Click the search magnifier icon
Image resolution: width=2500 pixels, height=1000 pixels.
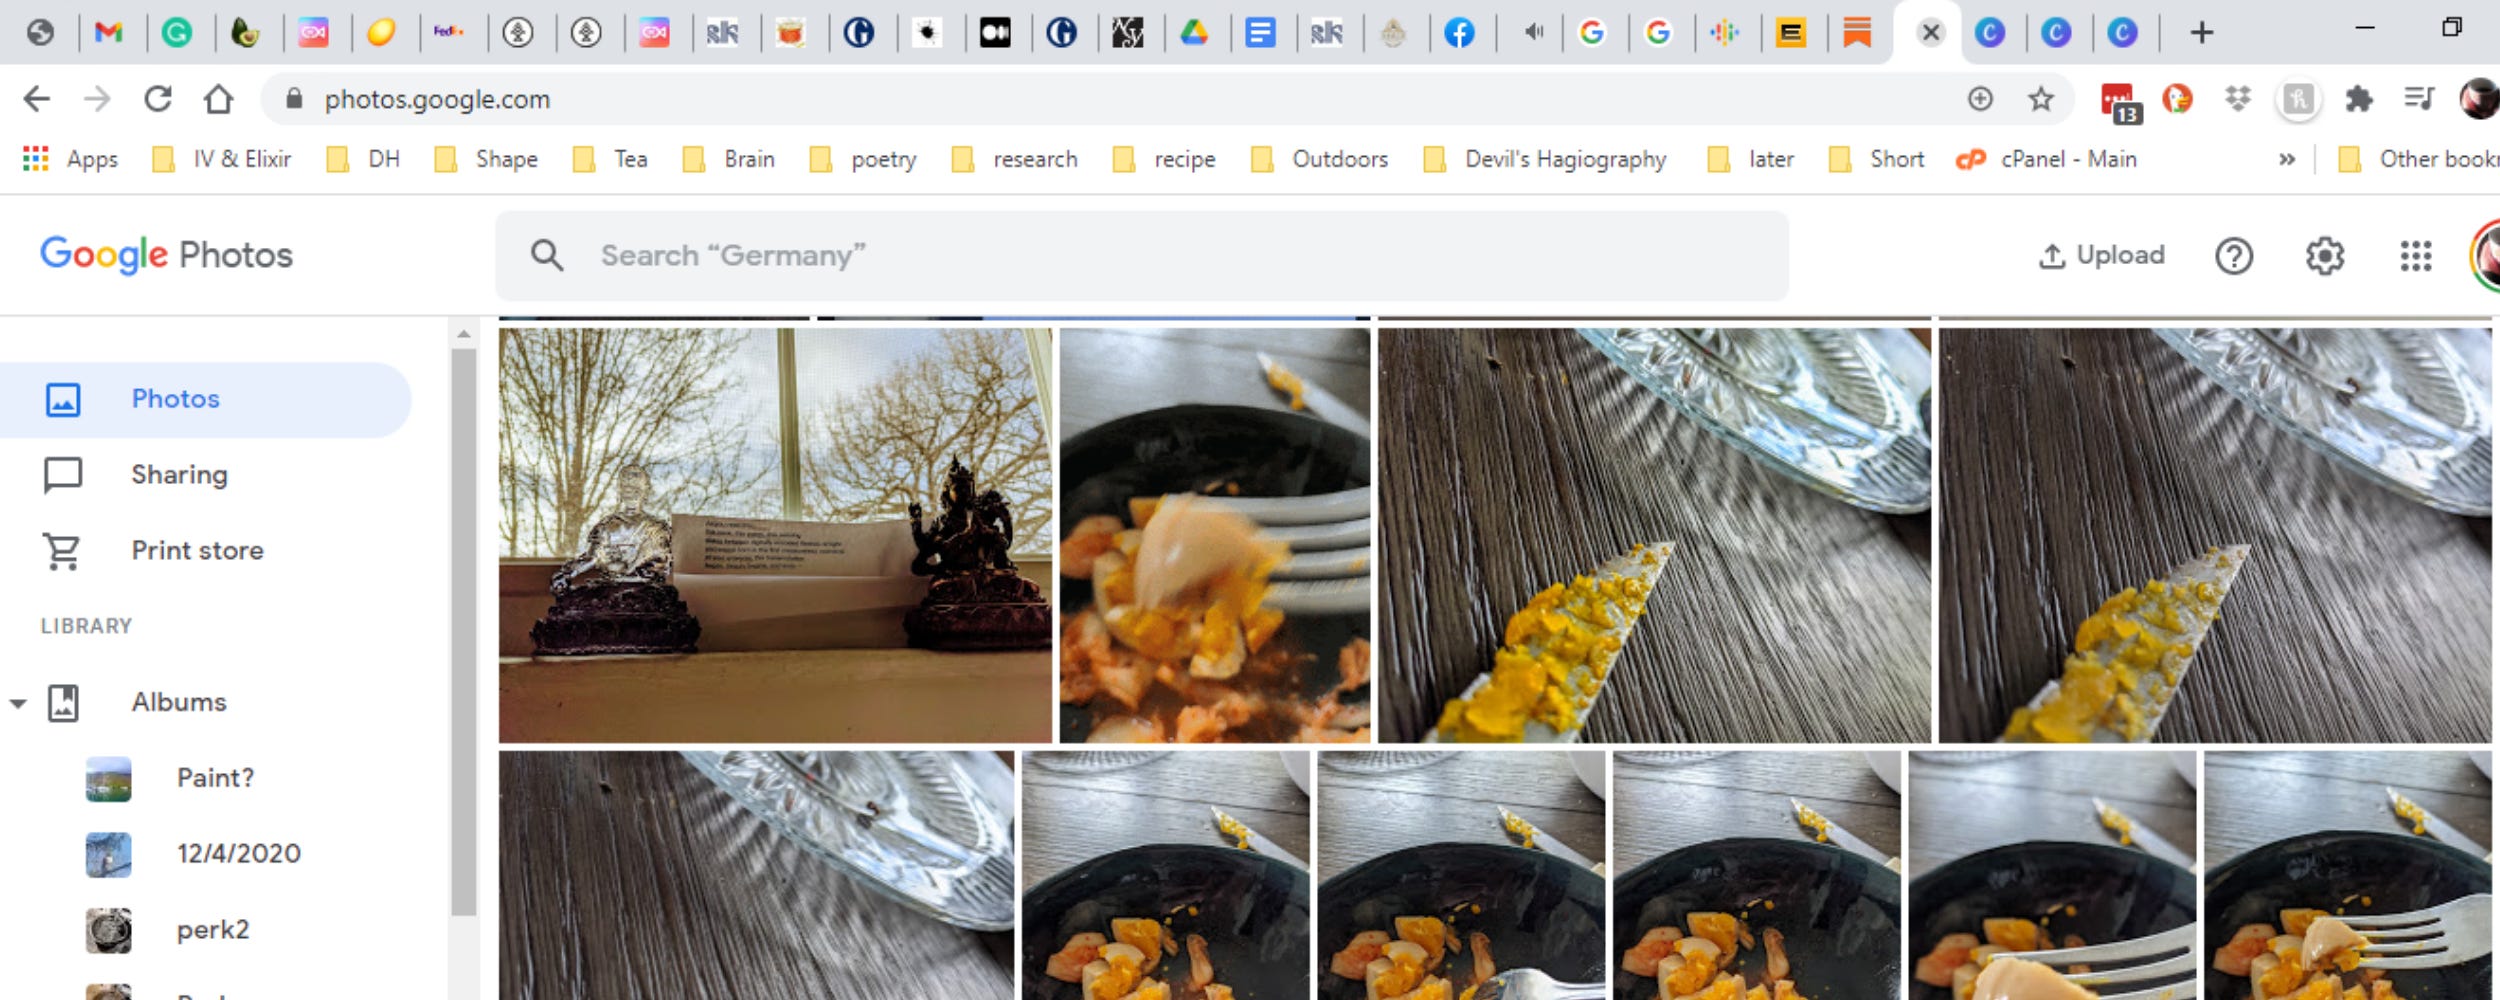coord(546,256)
